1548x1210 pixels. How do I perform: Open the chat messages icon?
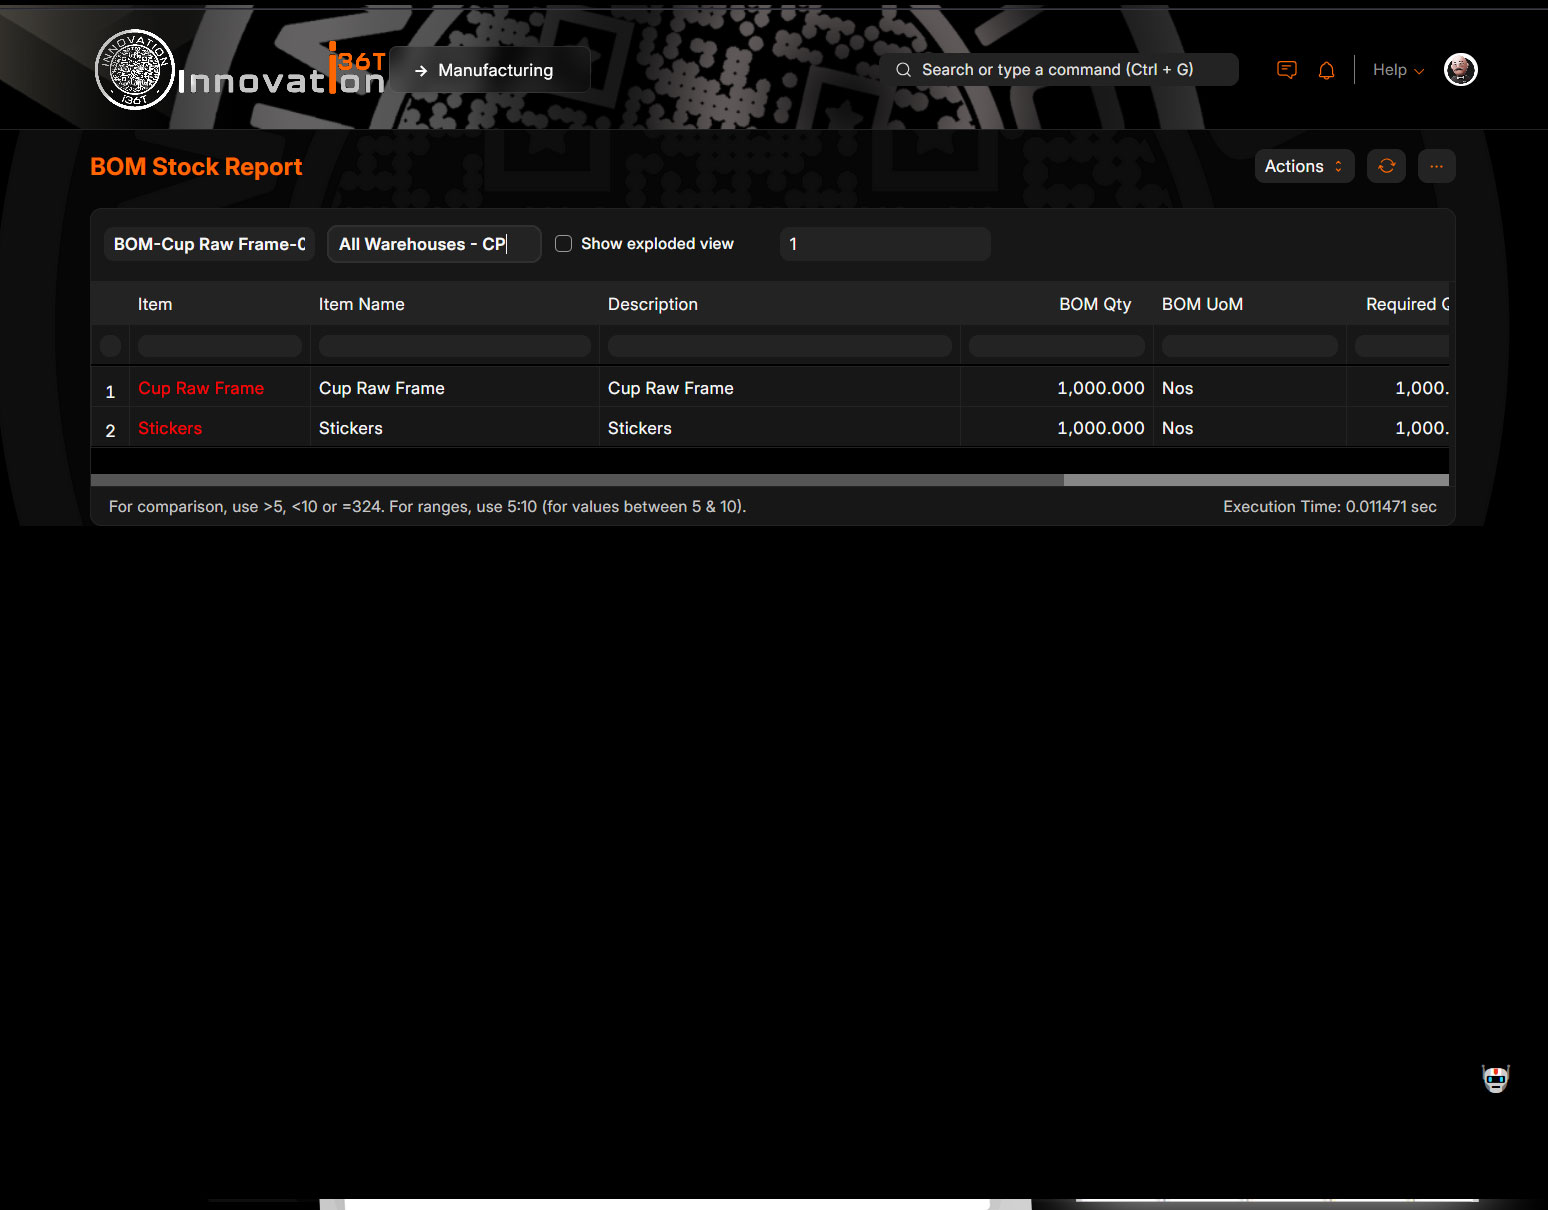[1287, 70]
